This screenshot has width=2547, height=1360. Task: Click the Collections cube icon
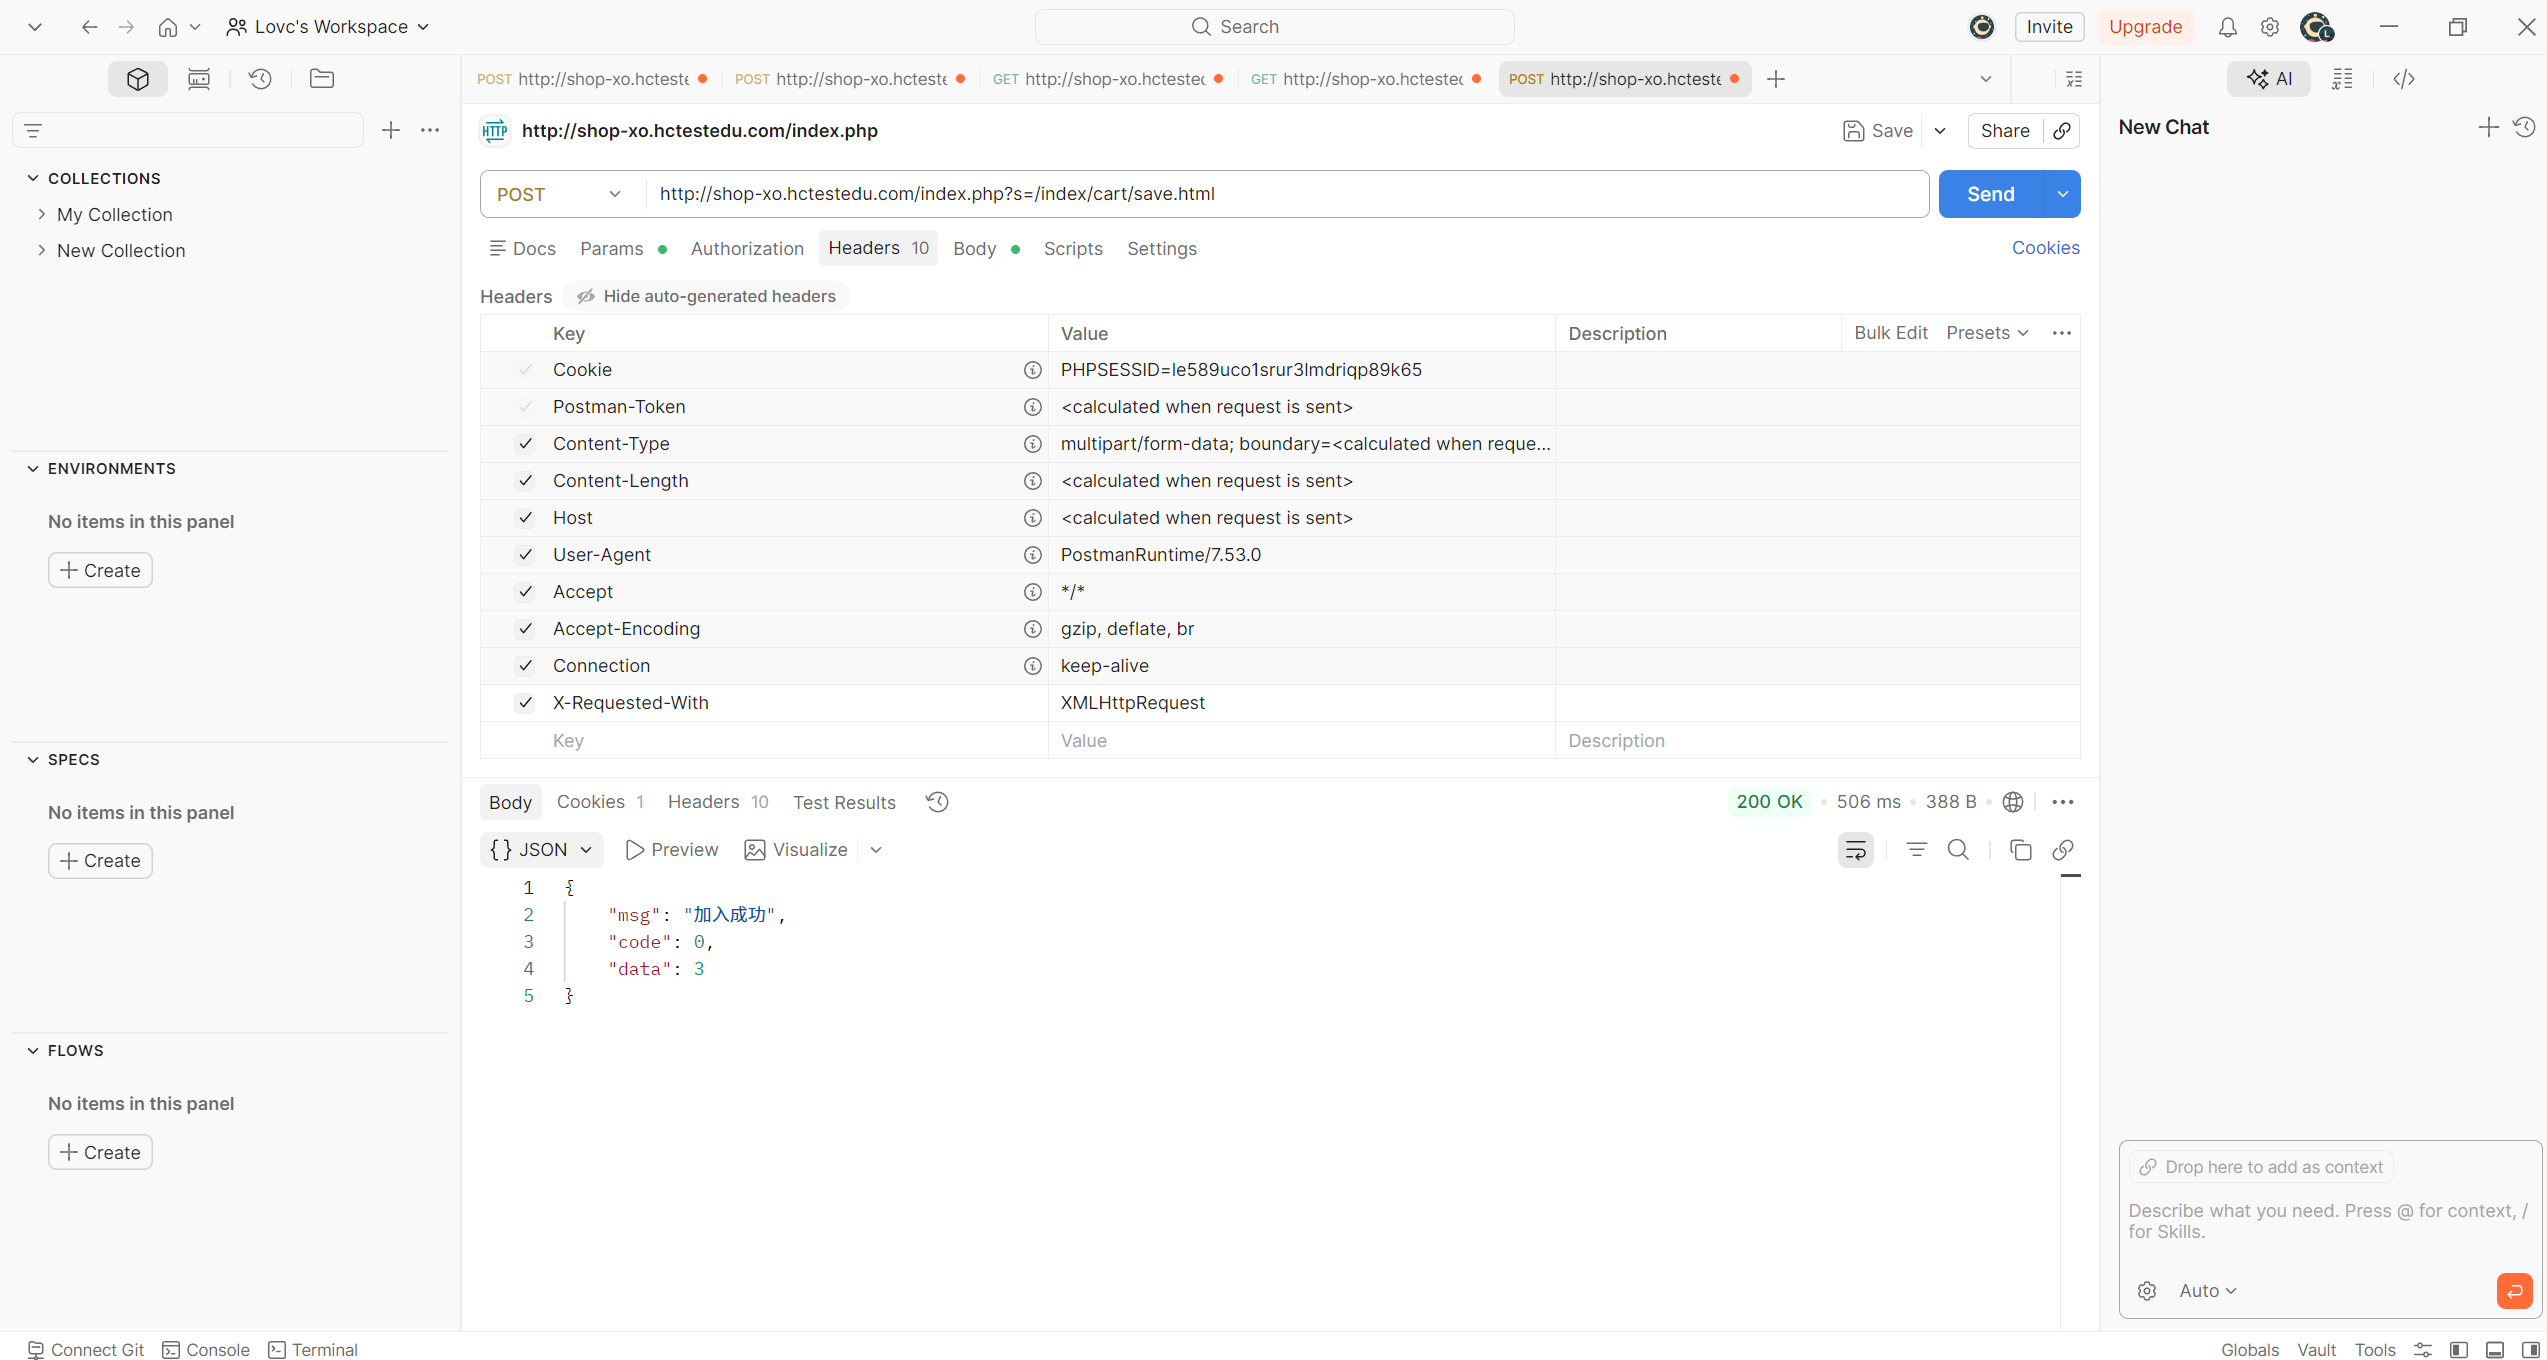pyautogui.click(x=138, y=79)
